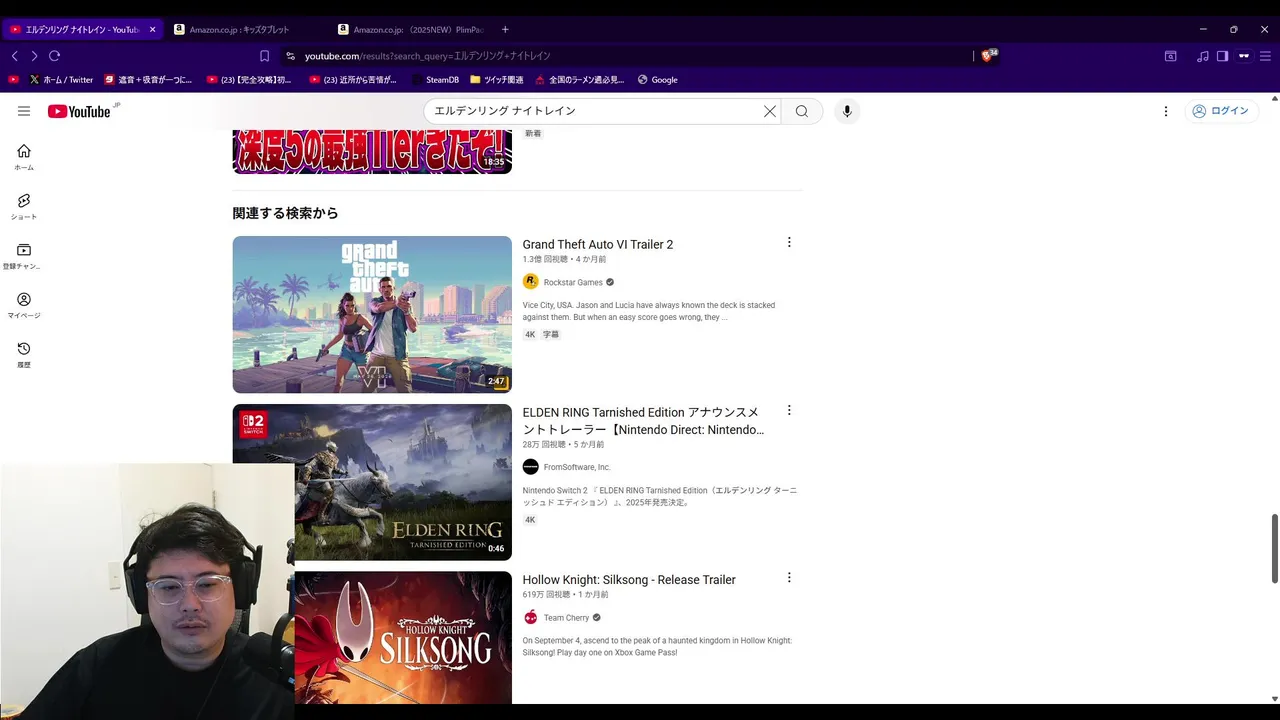Viewport: 1280px width, 720px height.
Task: Open the SteamDB bookmark
Action: [434, 80]
